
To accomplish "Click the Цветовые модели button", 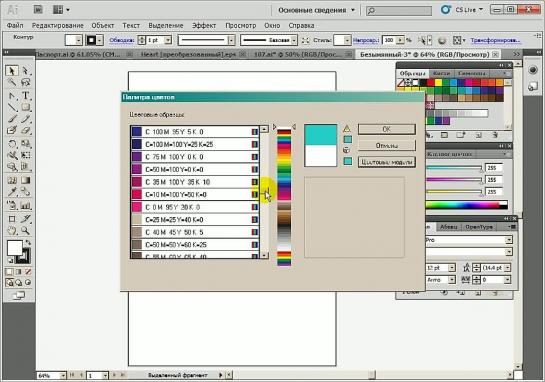I will click(387, 162).
